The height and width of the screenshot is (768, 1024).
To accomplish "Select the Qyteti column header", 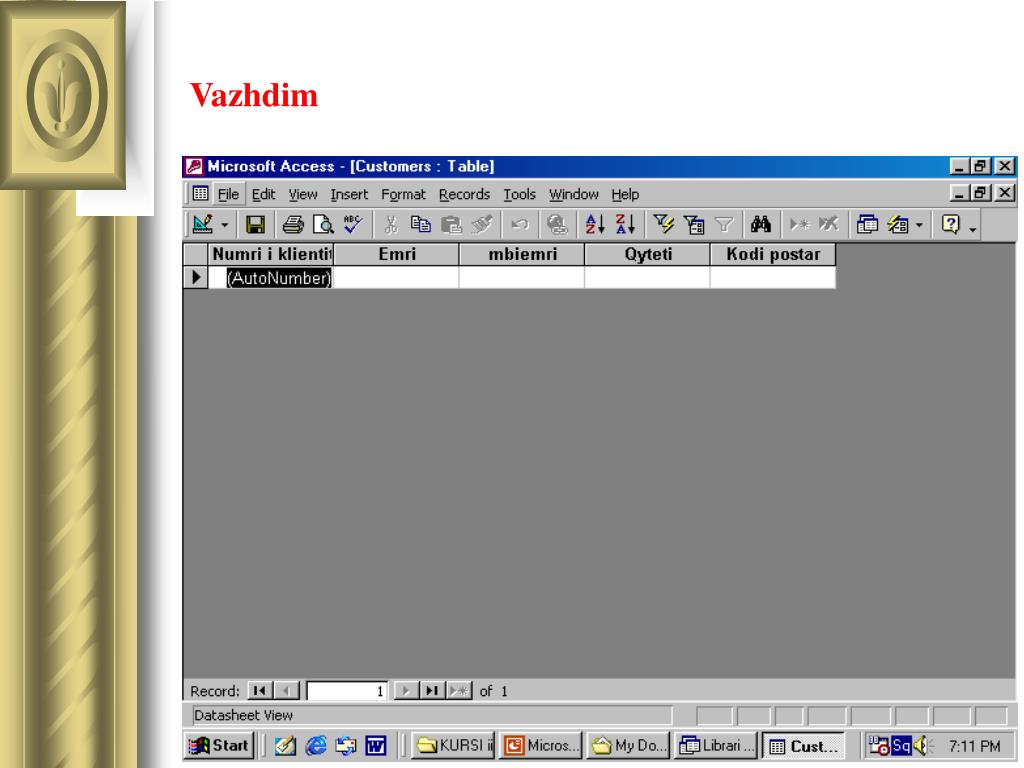I will 647,254.
